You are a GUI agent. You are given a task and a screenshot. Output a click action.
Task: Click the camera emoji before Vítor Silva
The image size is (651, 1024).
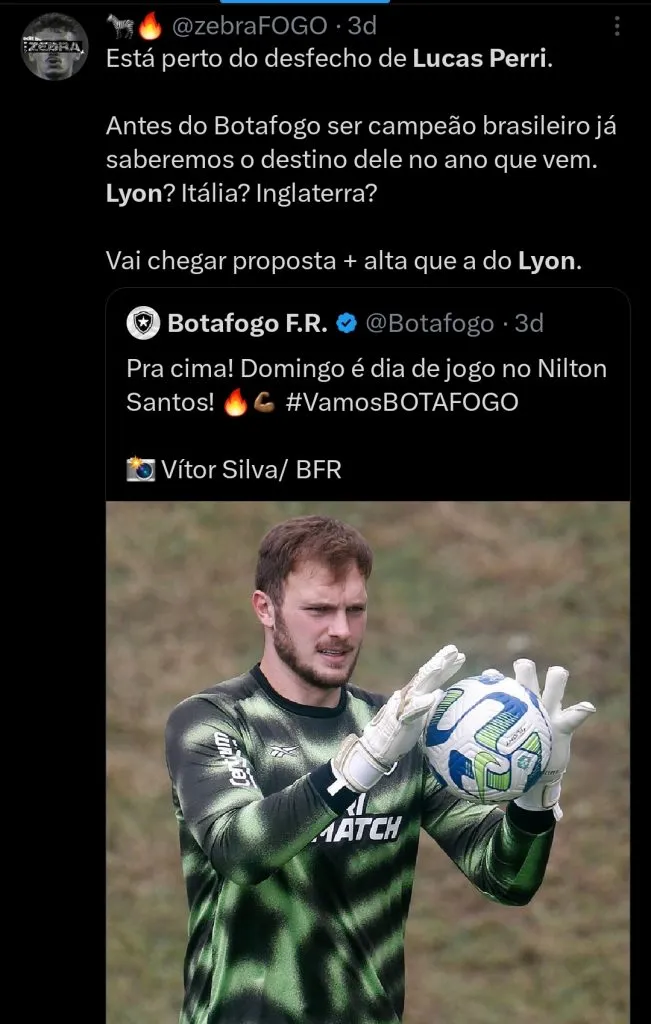tap(140, 468)
